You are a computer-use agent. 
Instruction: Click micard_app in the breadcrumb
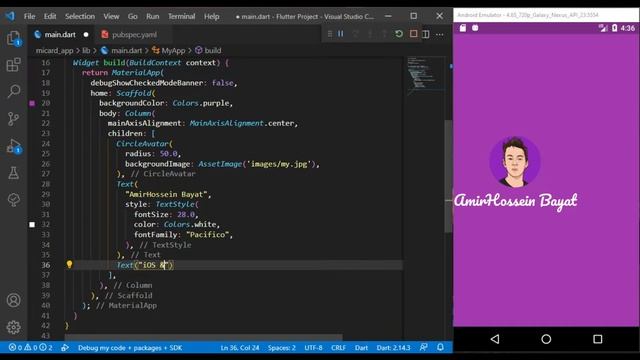point(54,51)
